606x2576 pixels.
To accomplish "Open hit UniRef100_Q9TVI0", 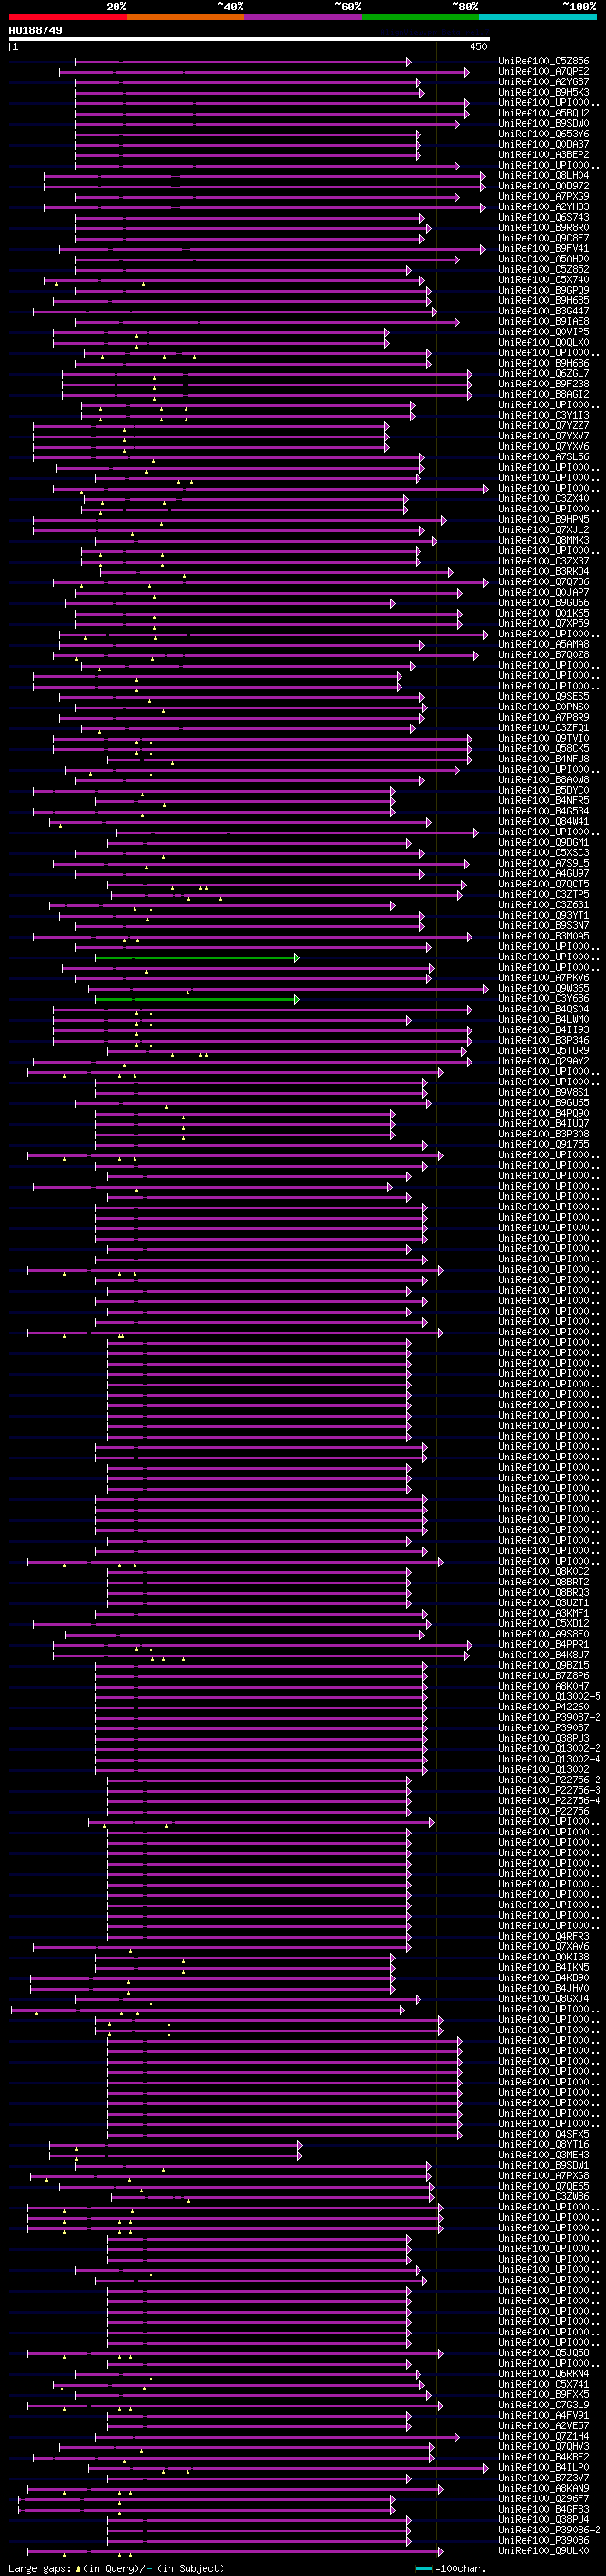I will [x=544, y=738].
